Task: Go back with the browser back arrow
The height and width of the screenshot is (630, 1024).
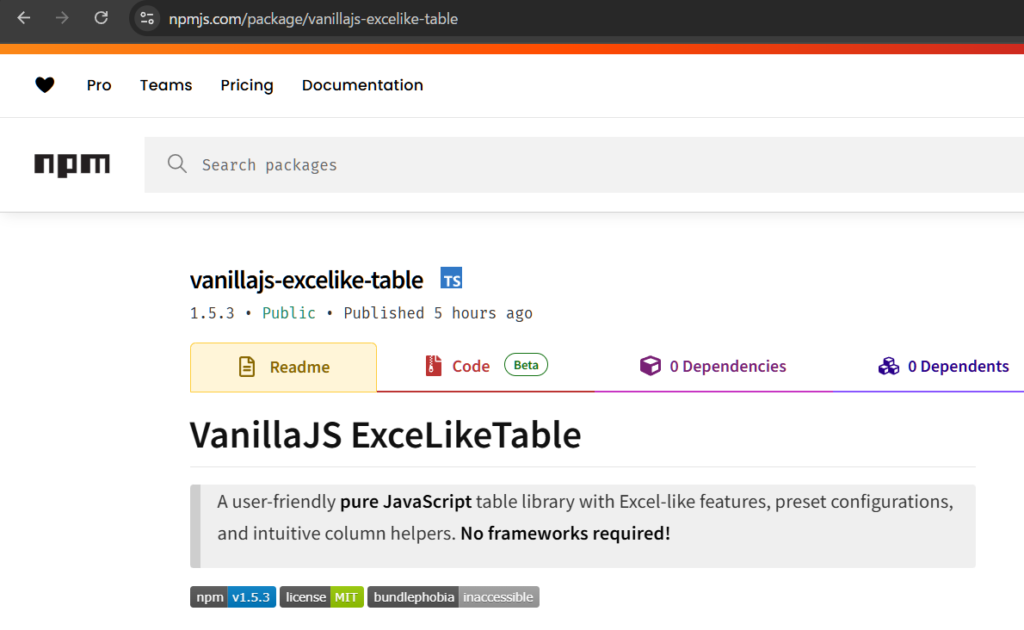Action: tap(24, 18)
